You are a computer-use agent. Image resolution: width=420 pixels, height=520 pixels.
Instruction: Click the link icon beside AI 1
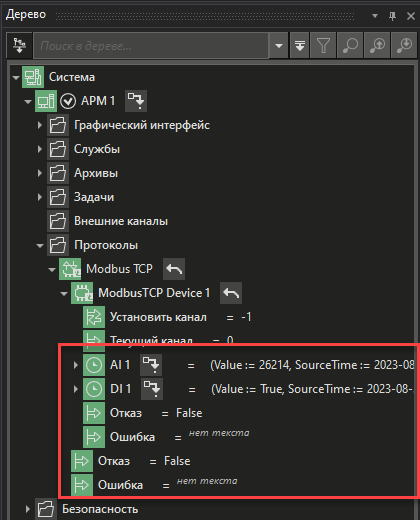point(151,365)
